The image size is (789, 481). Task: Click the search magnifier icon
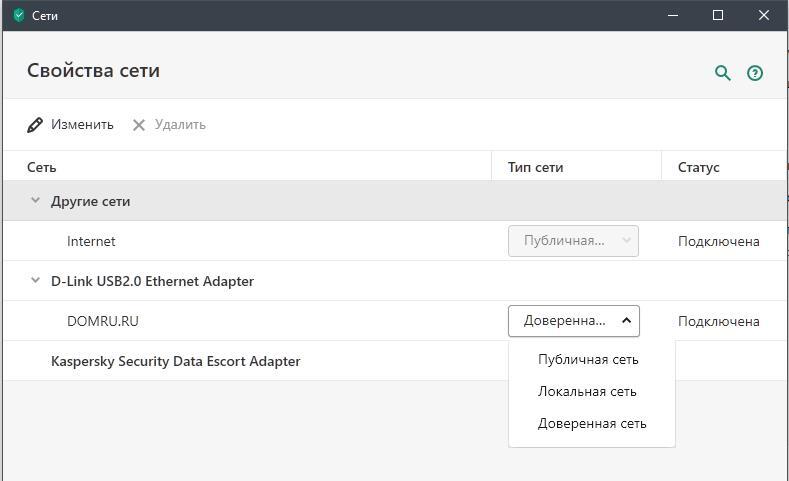pyautogui.click(x=722, y=73)
